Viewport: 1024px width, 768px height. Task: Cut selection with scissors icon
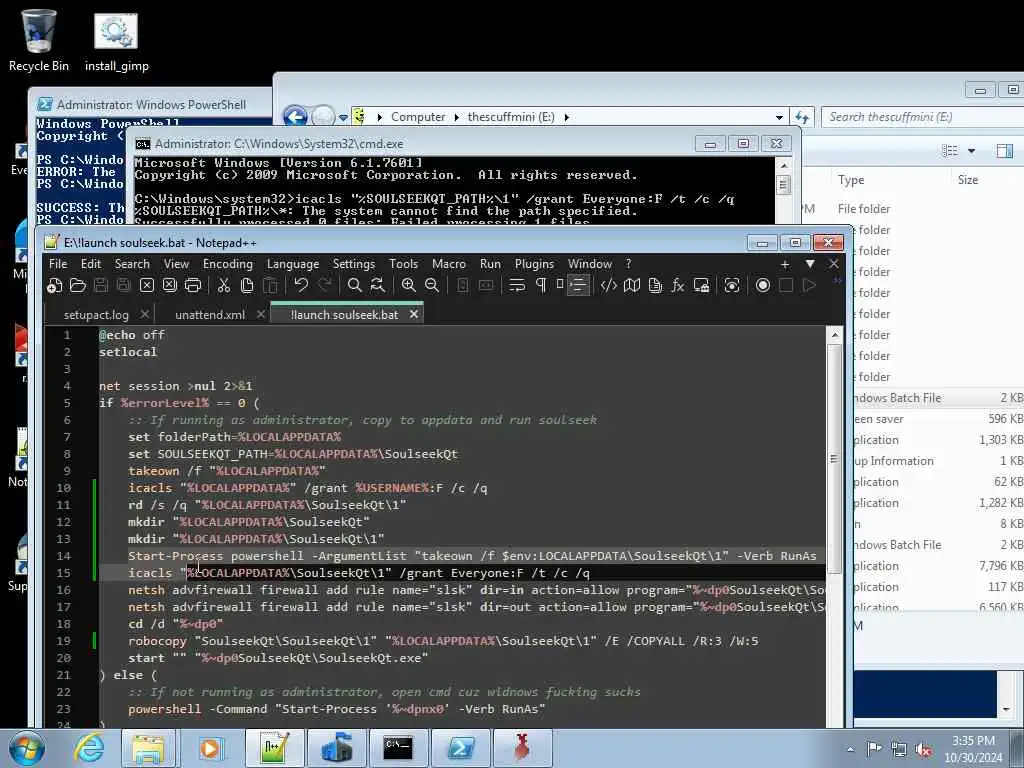223,285
